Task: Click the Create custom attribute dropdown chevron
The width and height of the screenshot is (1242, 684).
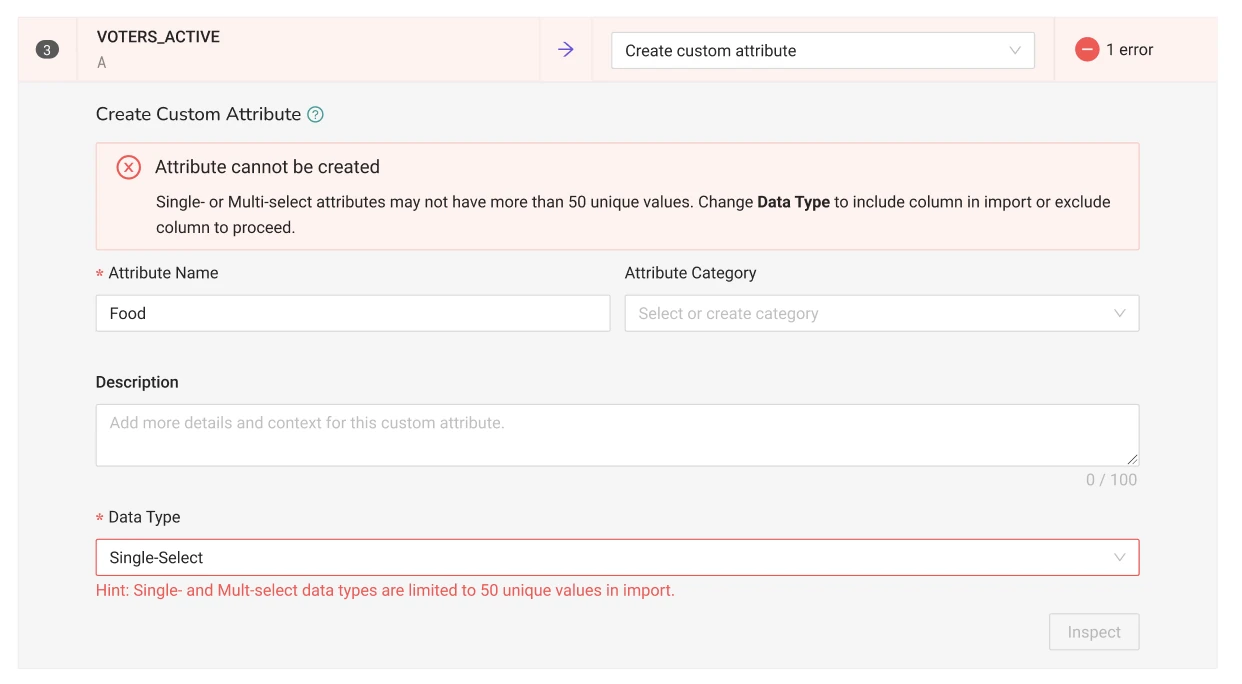Action: [x=1015, y=50]
